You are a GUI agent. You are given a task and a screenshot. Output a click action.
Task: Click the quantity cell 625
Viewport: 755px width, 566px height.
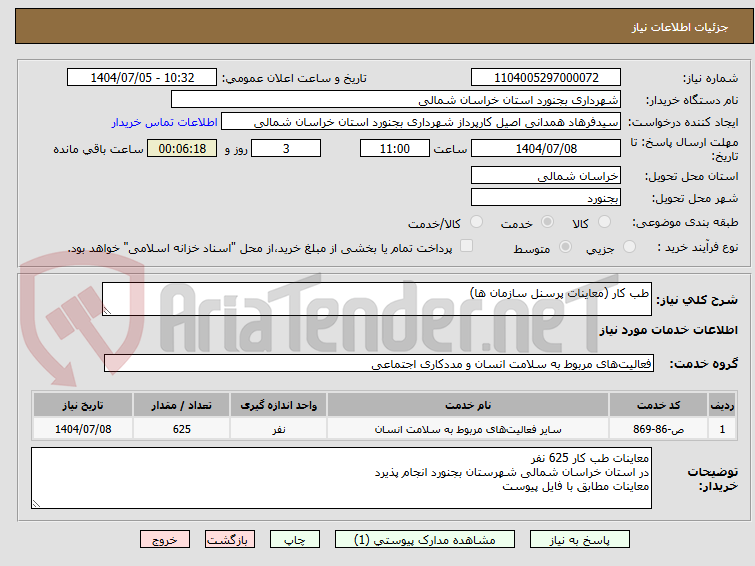(182, 429)
